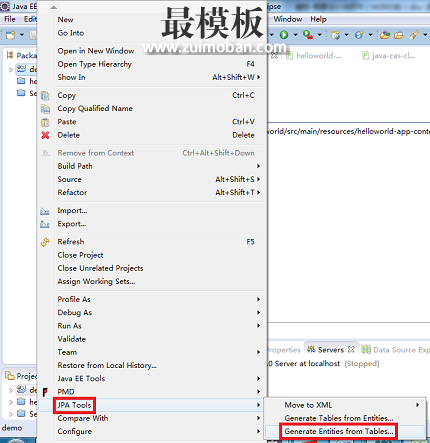430x443 pixels.
Task: Expand the Build Path submenu arrow
Action: (x=258, y=166)
